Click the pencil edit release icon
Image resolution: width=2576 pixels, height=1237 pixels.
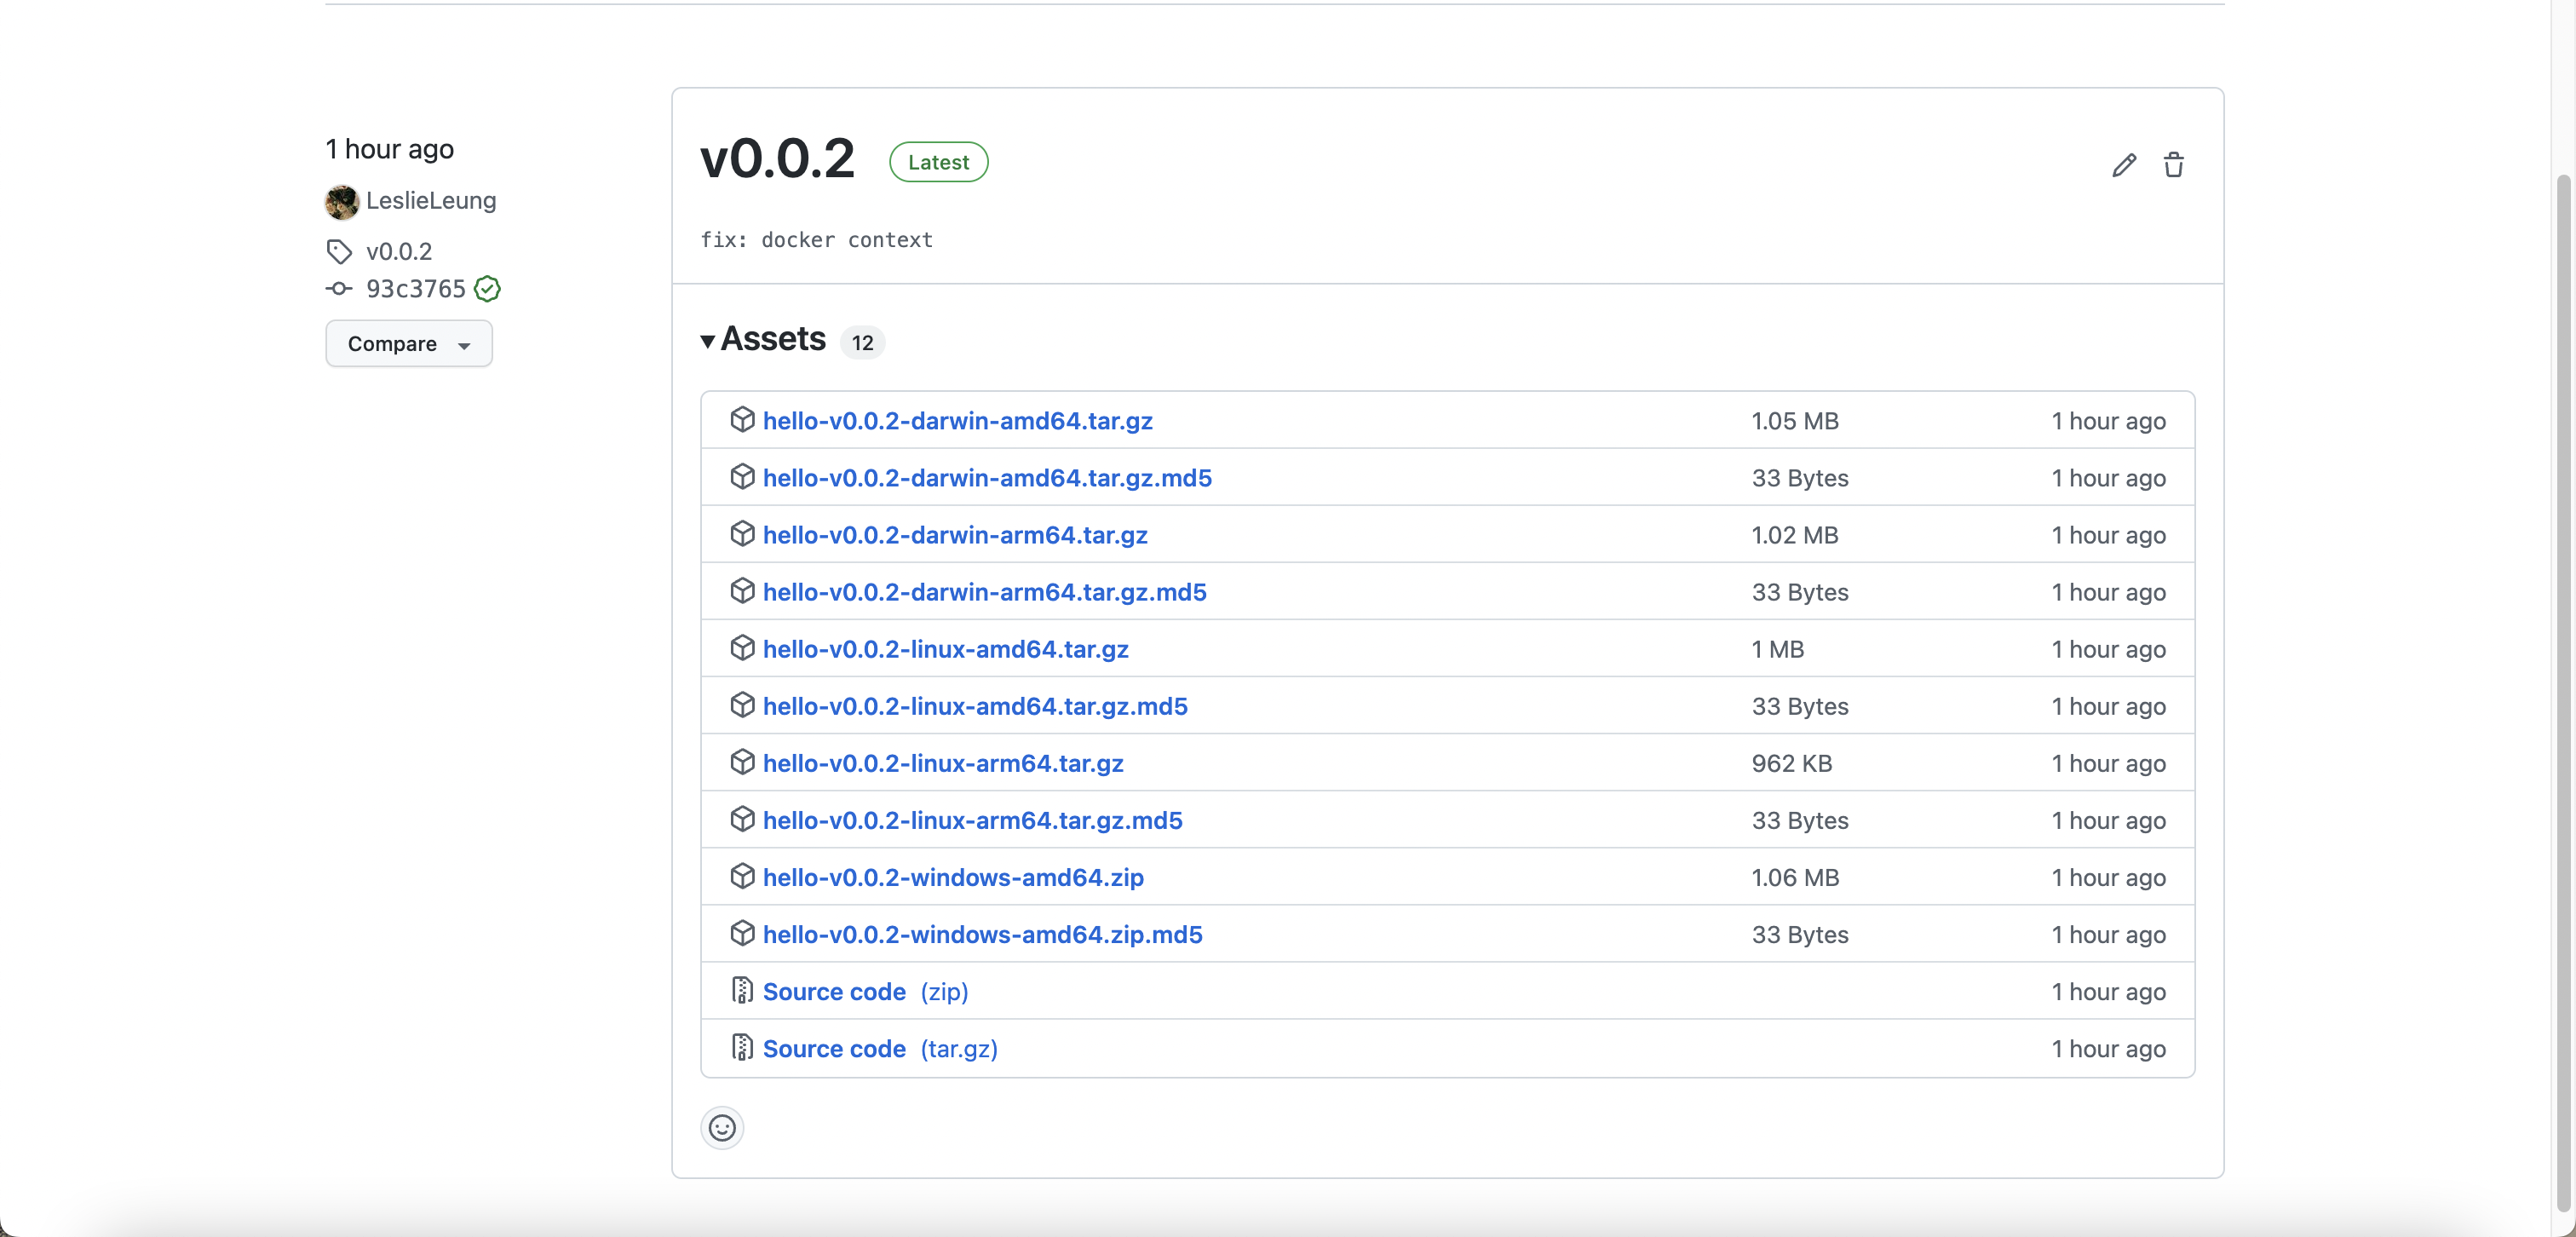[x=2124, y=165]
